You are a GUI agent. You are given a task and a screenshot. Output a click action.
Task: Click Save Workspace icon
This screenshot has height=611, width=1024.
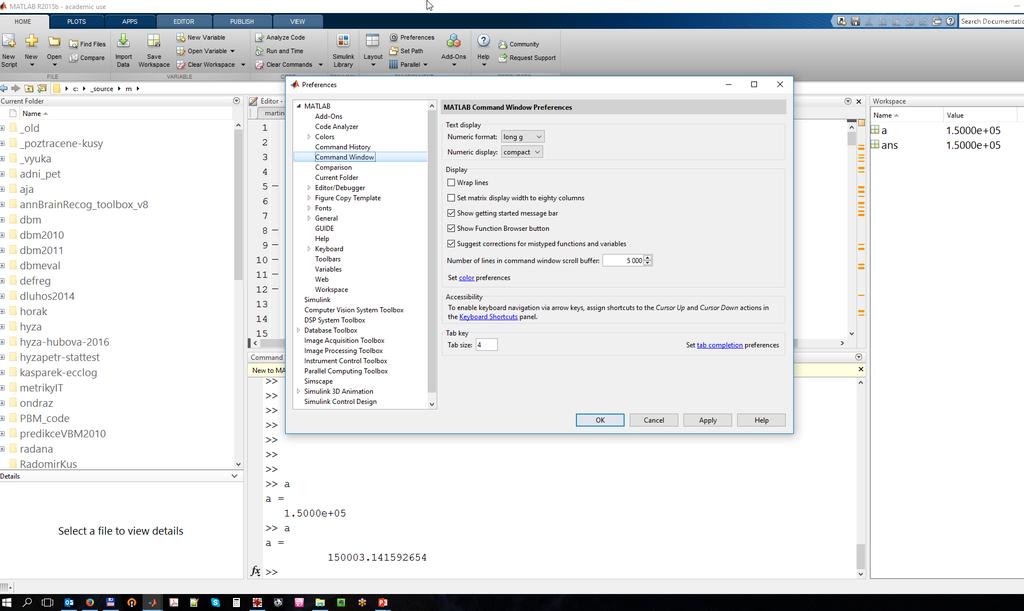[153, 41]
